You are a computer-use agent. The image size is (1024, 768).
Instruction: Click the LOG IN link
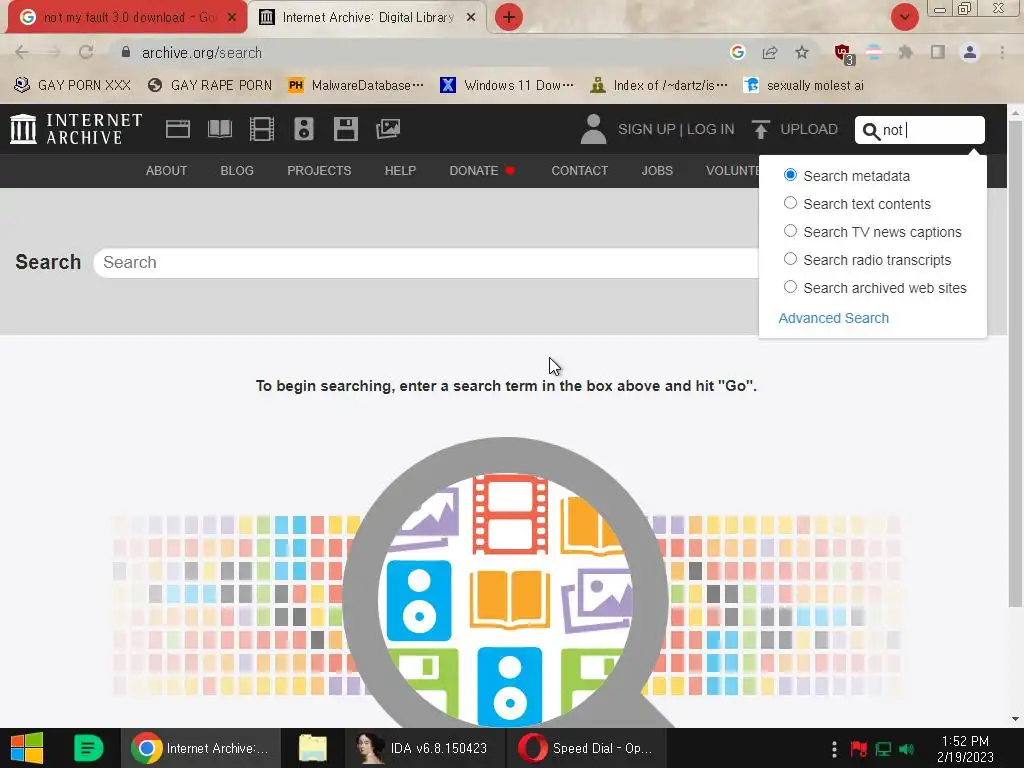711,129
